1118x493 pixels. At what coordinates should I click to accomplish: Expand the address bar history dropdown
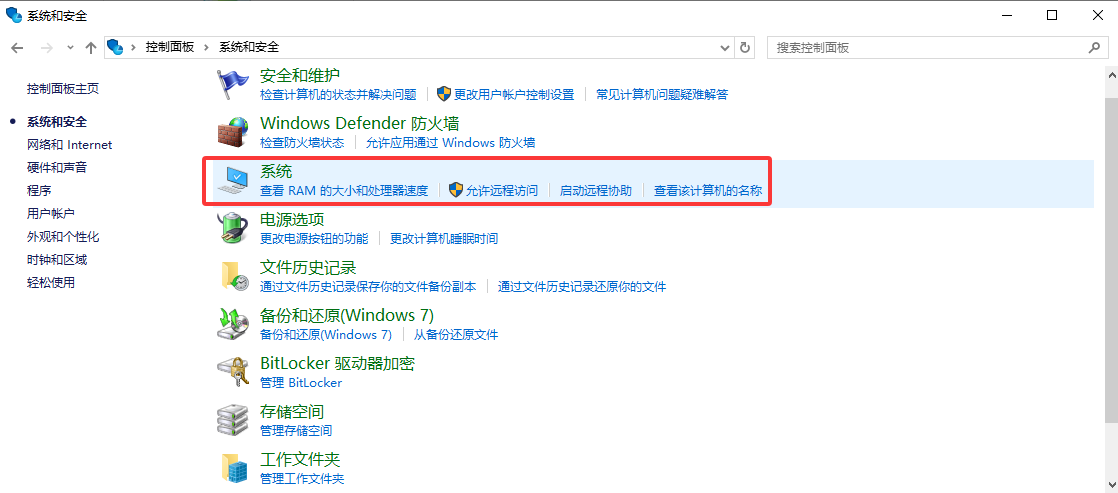pos(726,48)
